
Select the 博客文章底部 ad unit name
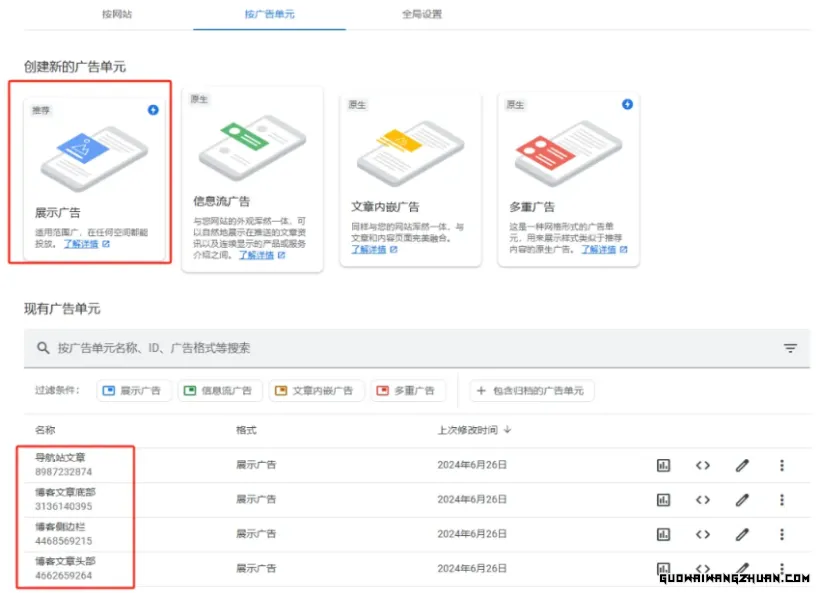[65, 492]
